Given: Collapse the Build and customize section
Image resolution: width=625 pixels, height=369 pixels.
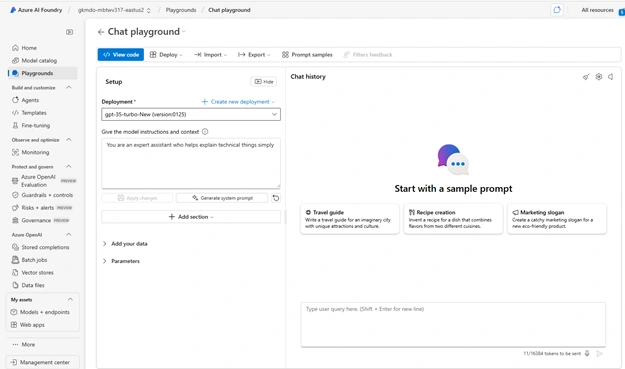Looking at the screenshot, I should point(69,87).
